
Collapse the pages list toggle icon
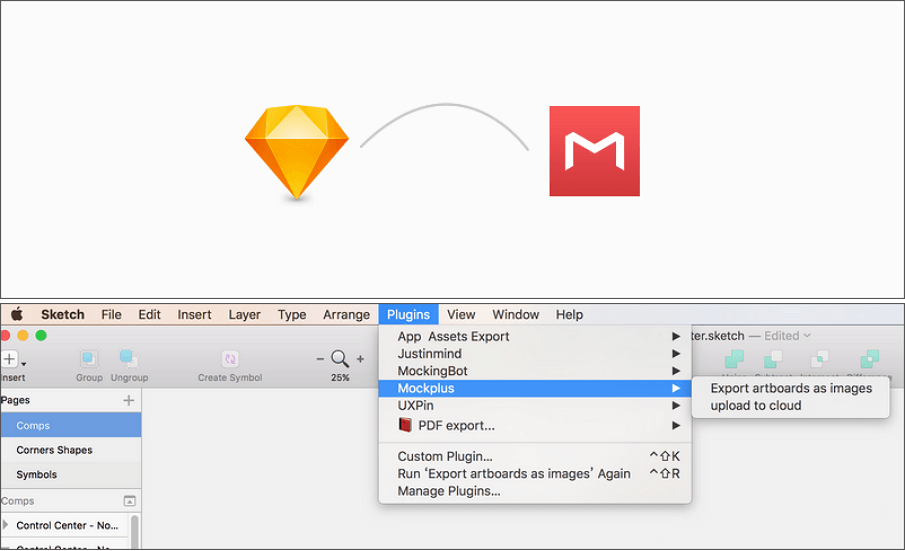coord(130,501)
